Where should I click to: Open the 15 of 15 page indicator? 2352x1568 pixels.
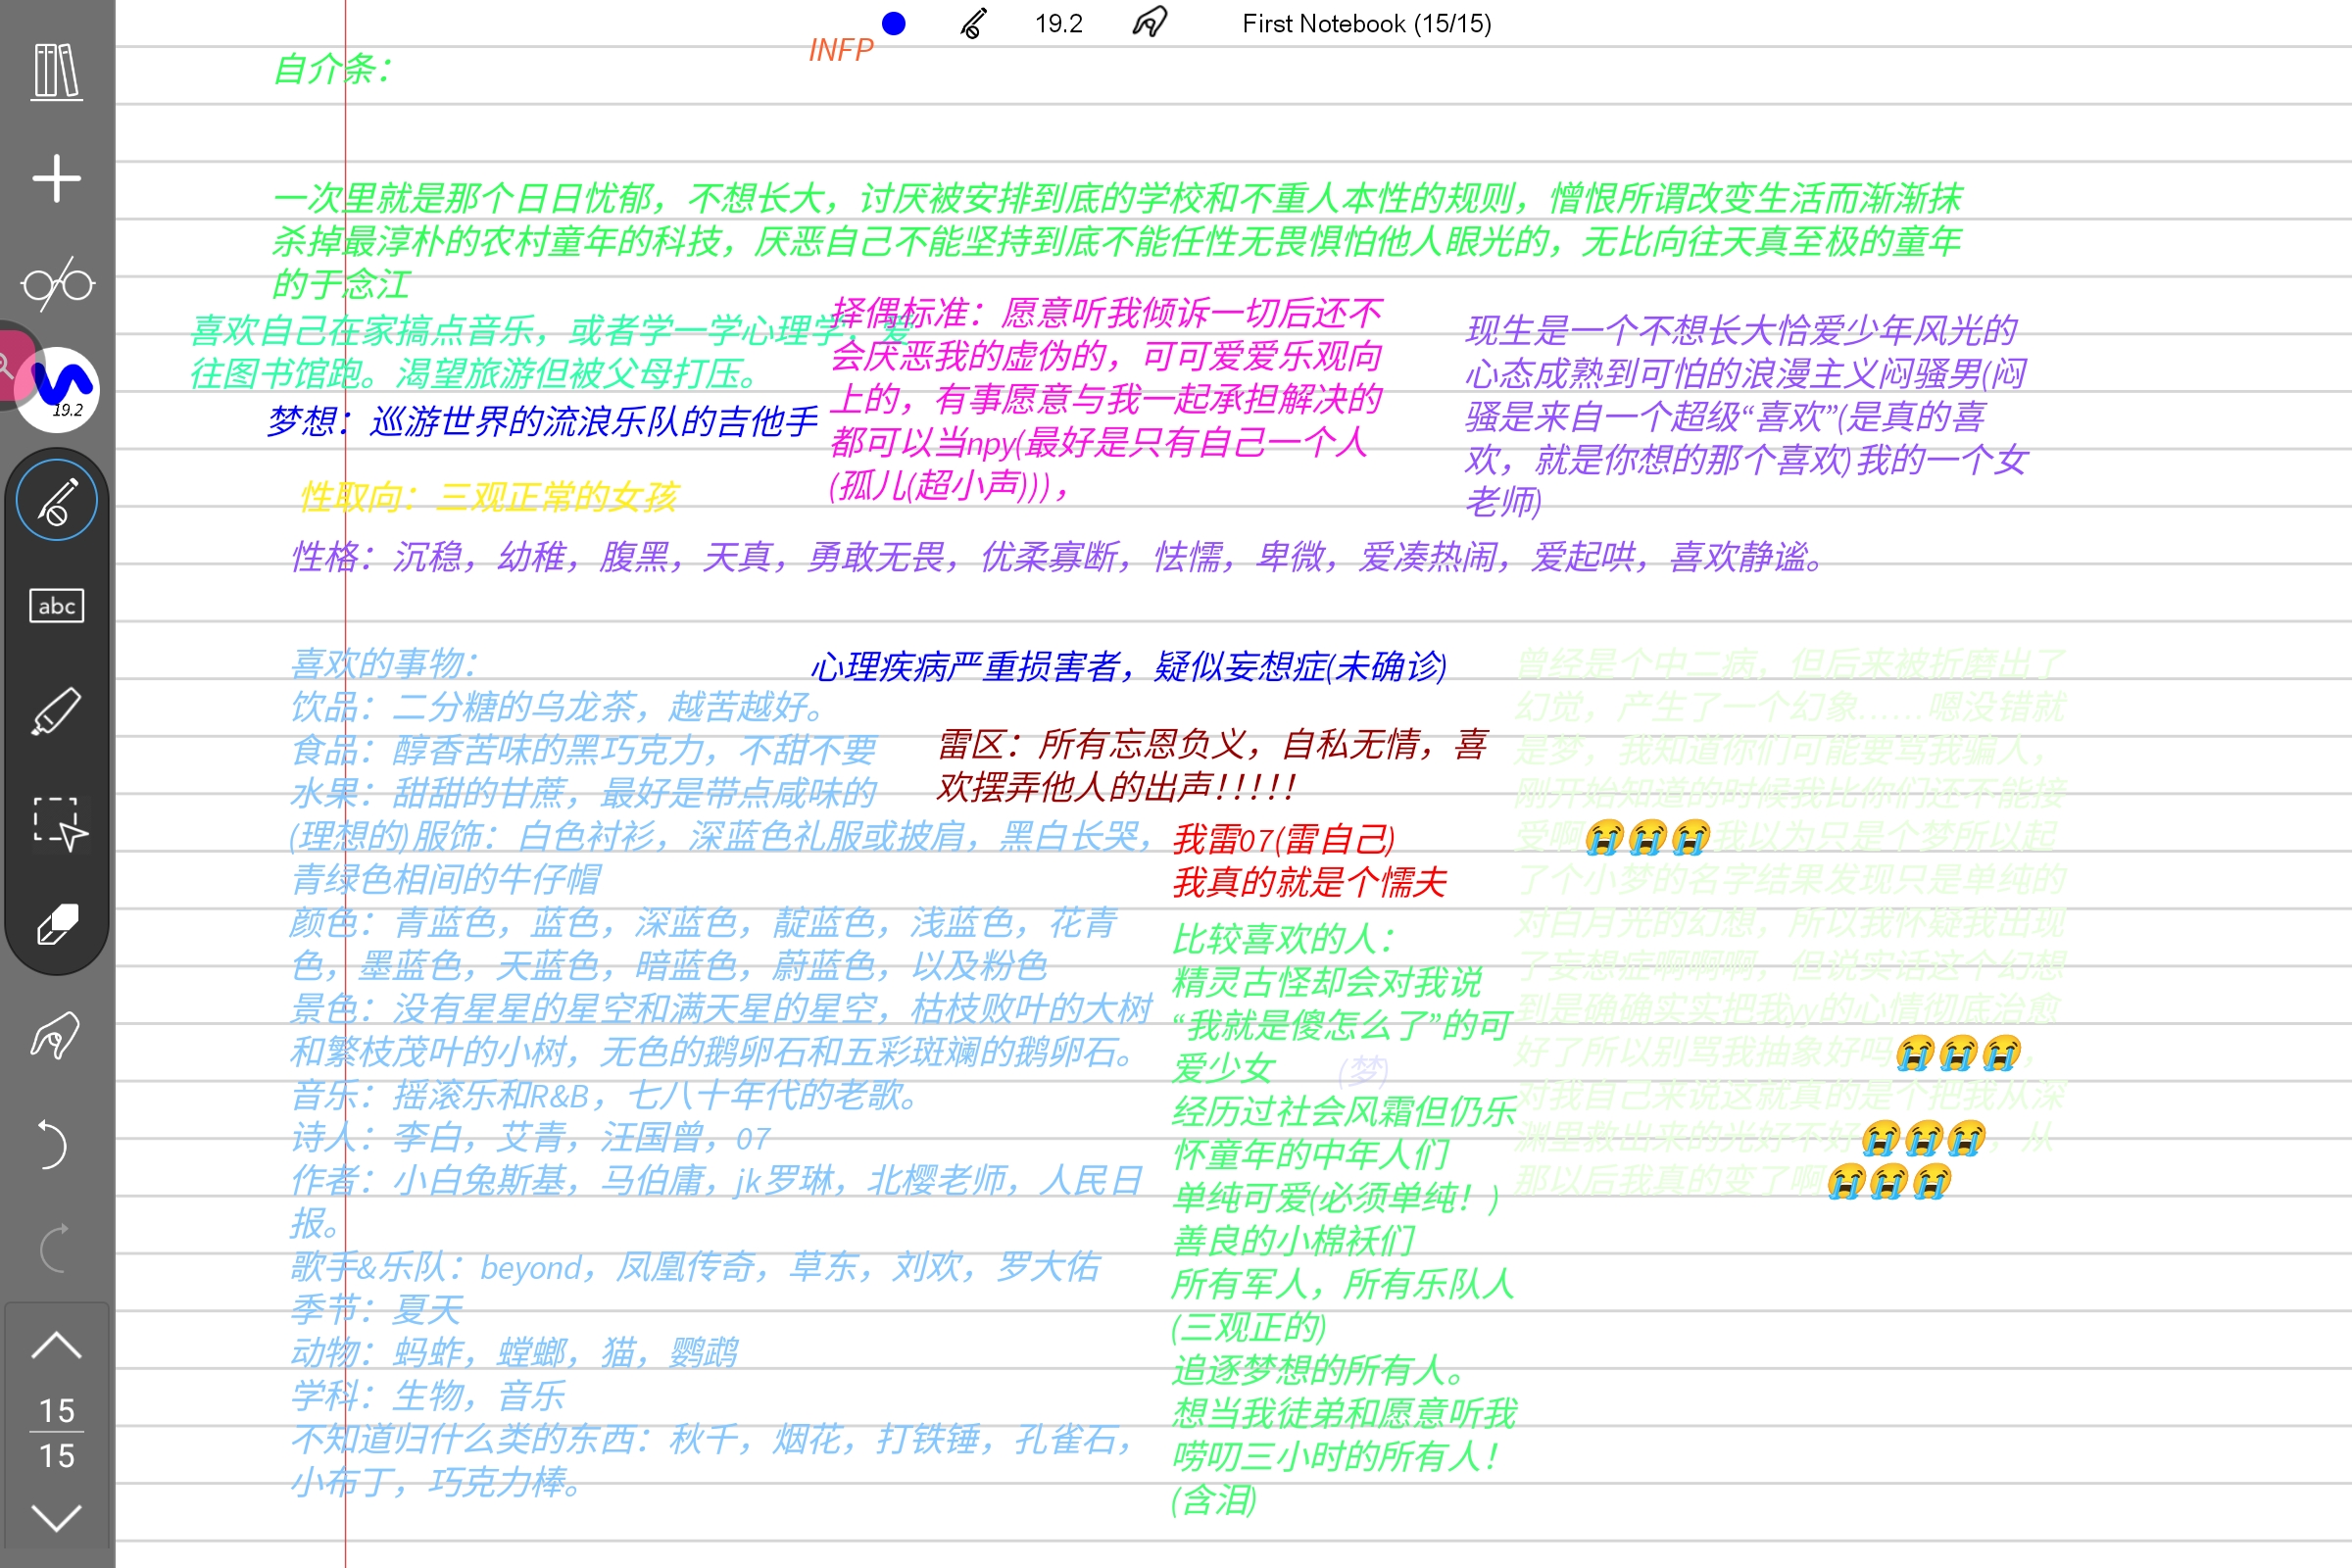56,1432
